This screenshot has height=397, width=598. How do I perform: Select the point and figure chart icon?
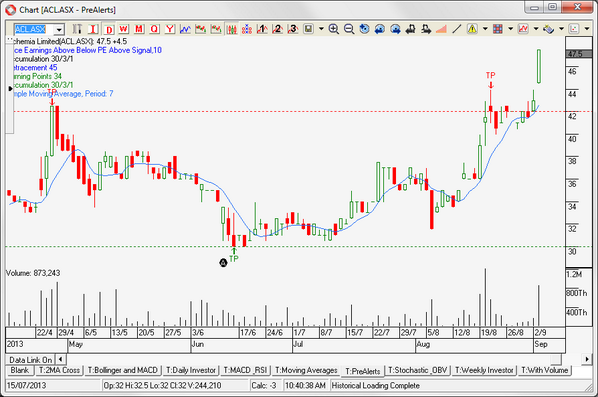pos(247,29)
